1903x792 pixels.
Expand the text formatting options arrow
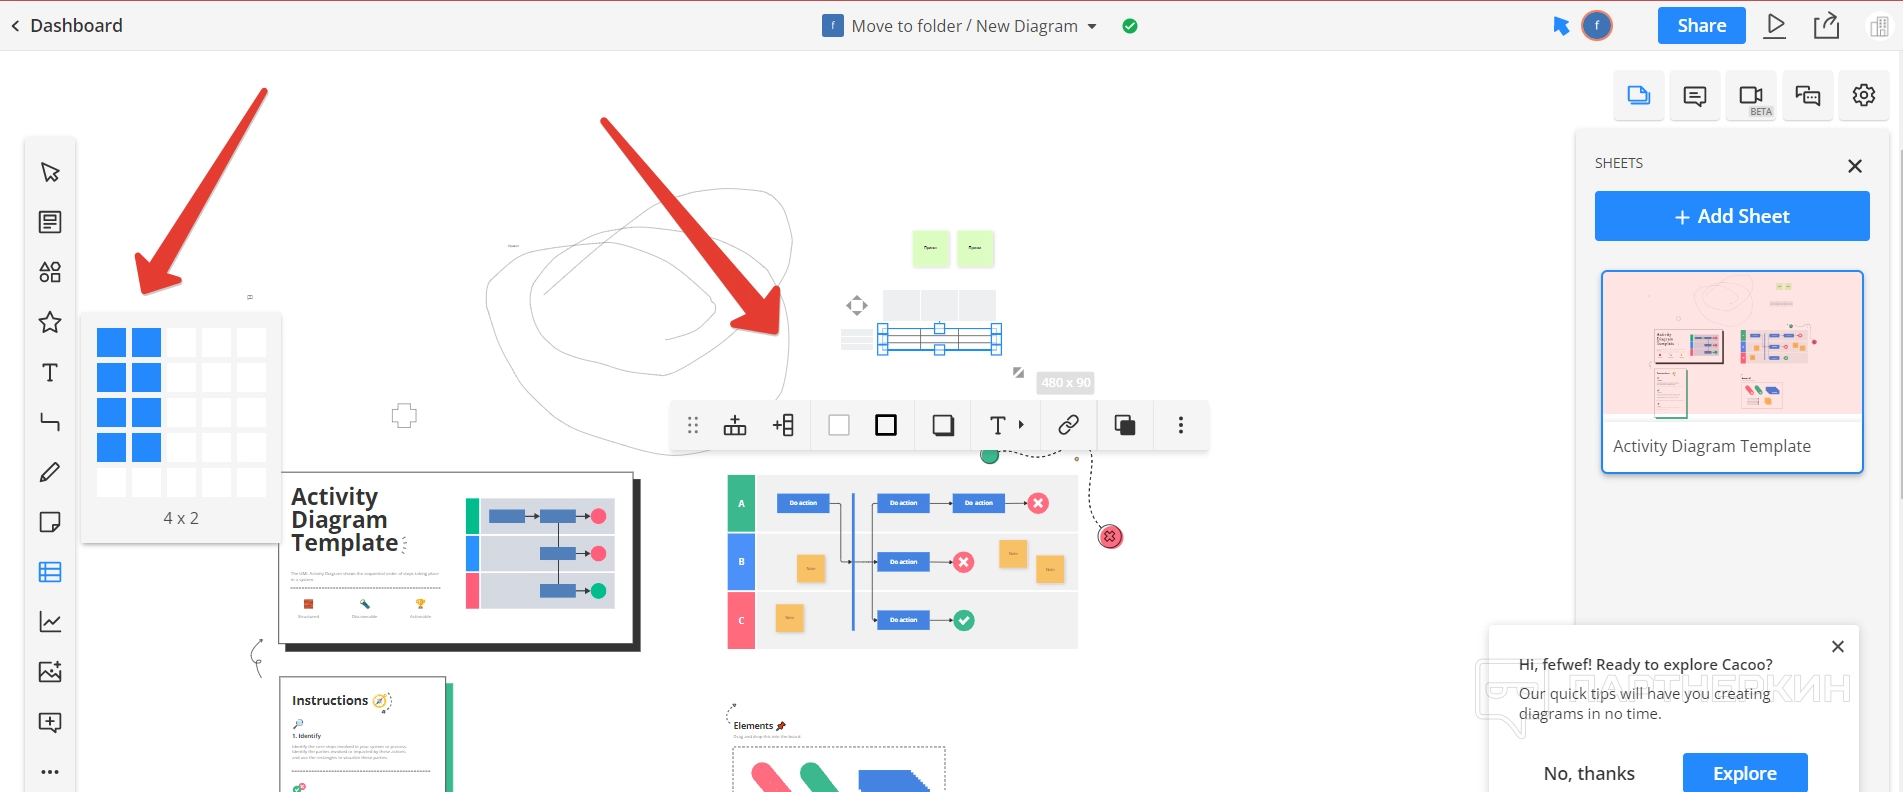(x=1021, y=425)
